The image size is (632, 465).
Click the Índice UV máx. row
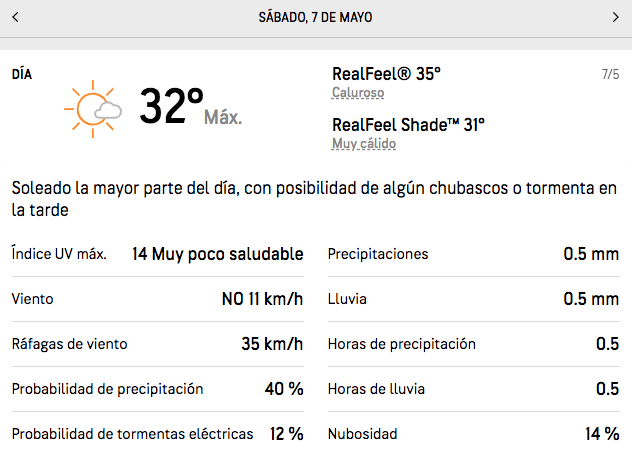157,254
